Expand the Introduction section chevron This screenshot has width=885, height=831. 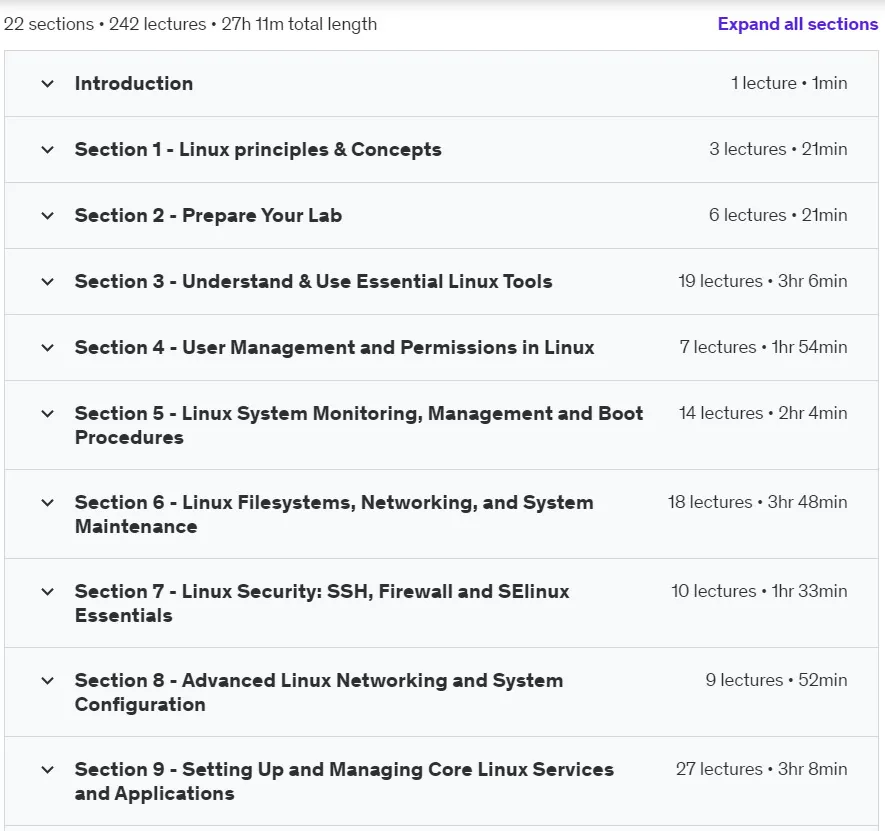(47, 84)
